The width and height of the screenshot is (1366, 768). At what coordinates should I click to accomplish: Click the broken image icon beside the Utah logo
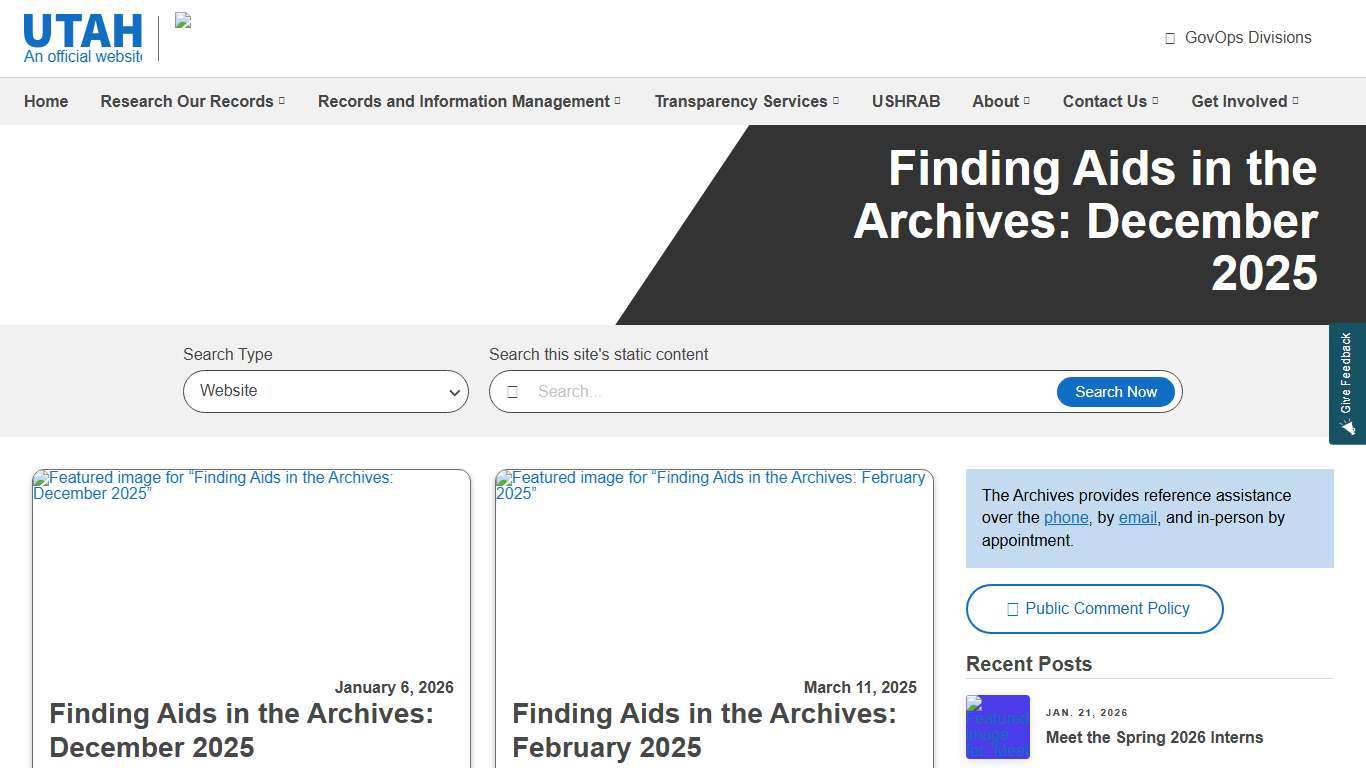click(x=182, y=20)
